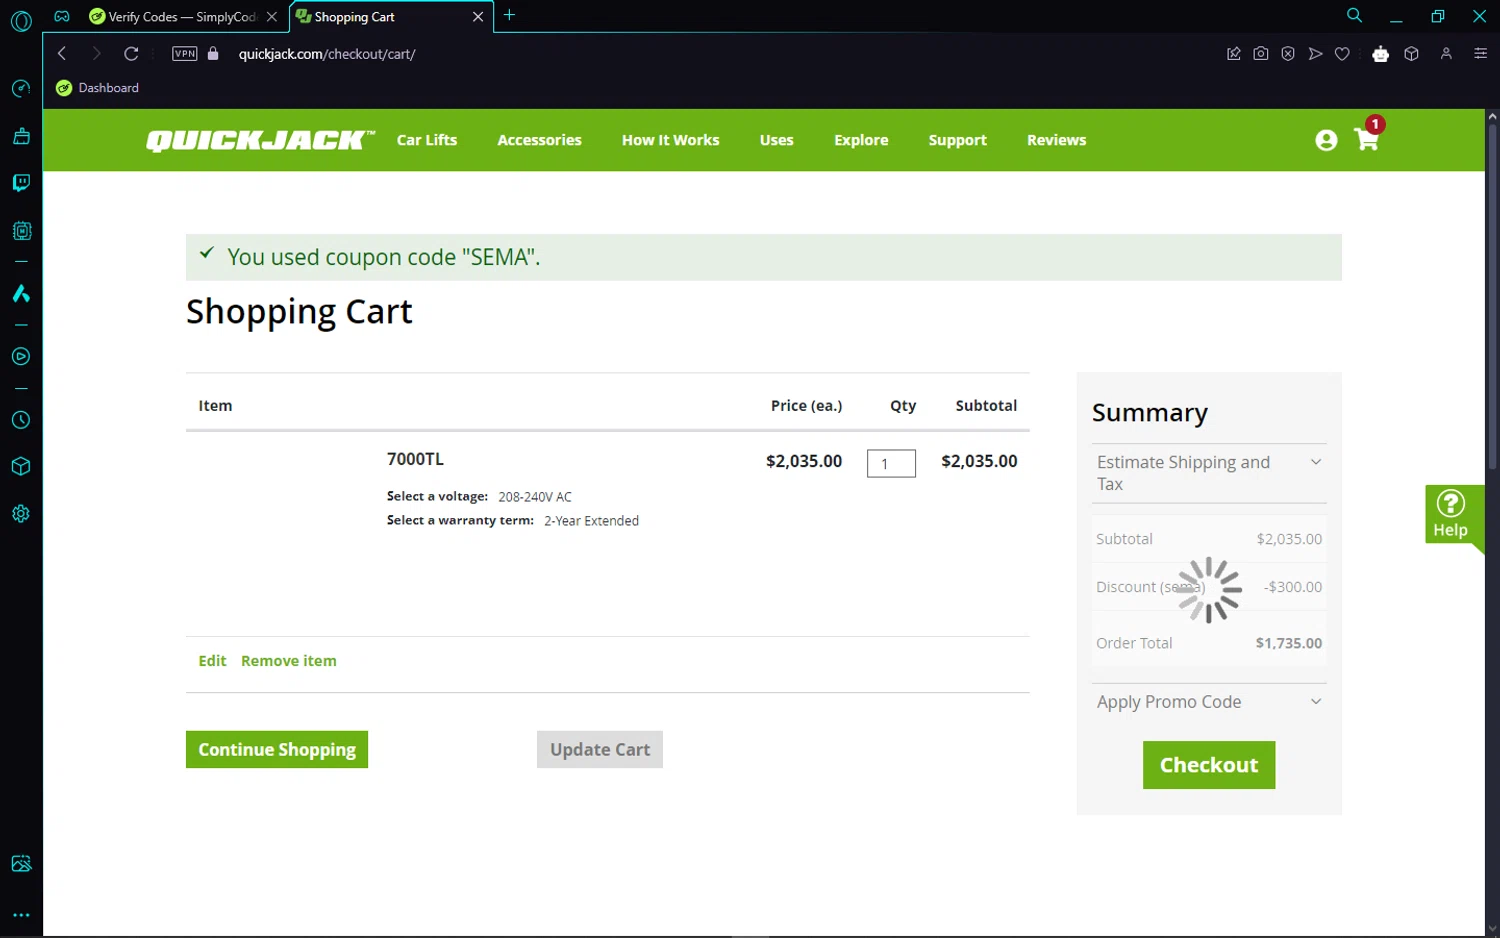Viewport: 1500px width, 938px height.
Task: Close the Shopping Cart tab
Action: click(x=478, y=17)
